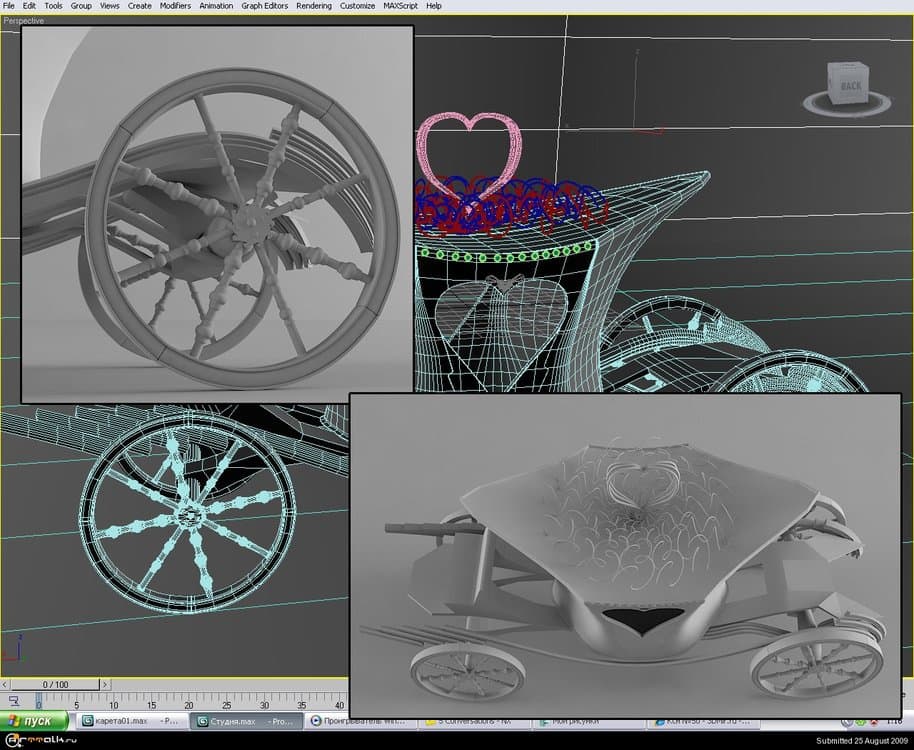Switch to Студия.max taskbar window
Image resolution: width=914 pixels, height=750 pixels.
[x=247, y=721]
